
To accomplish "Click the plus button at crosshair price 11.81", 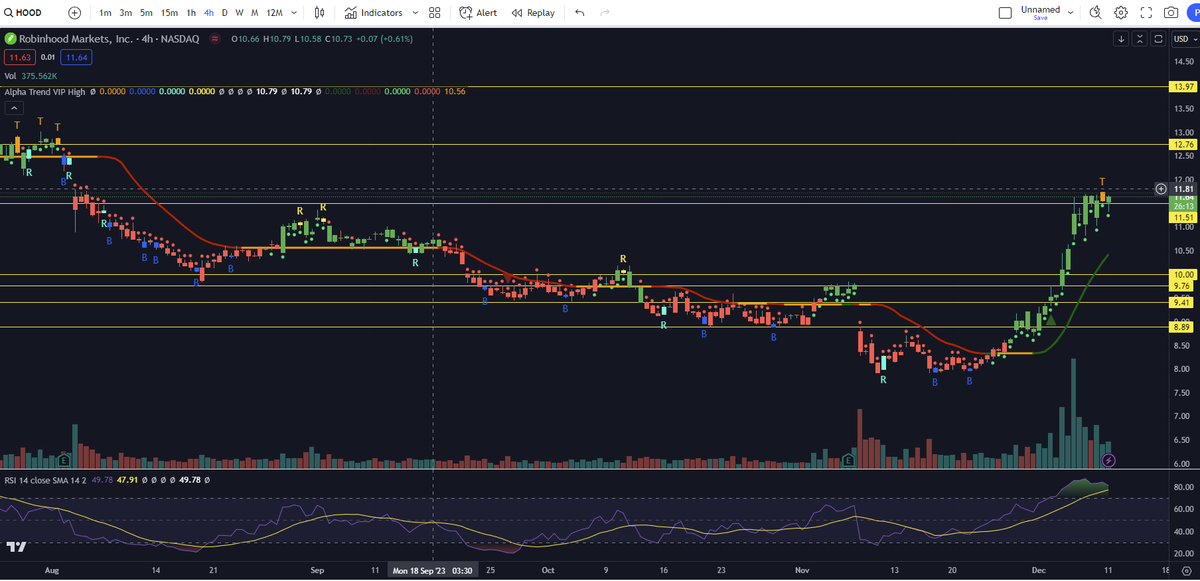I will [x=1160, y=188].
